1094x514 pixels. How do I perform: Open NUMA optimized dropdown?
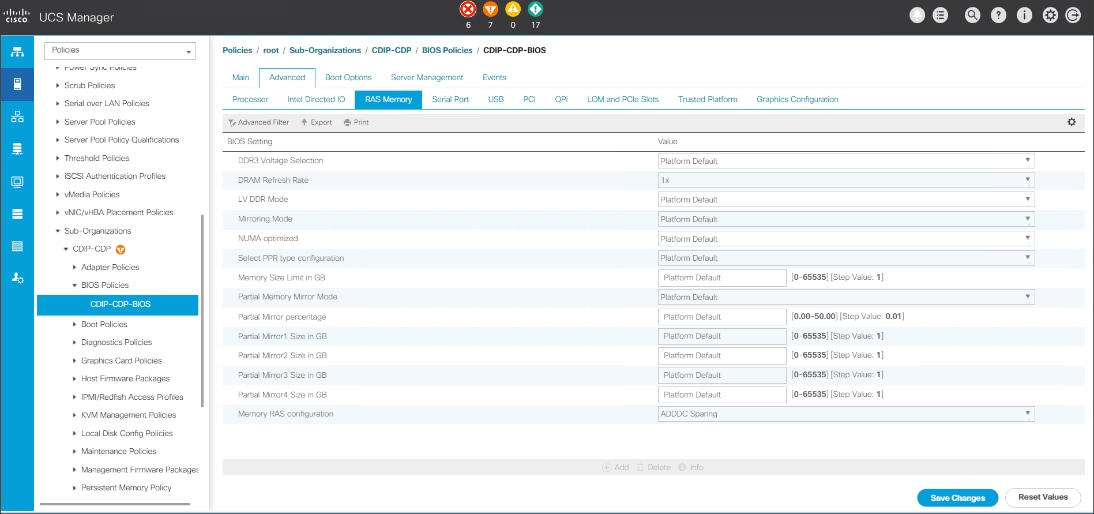(846, 239)
